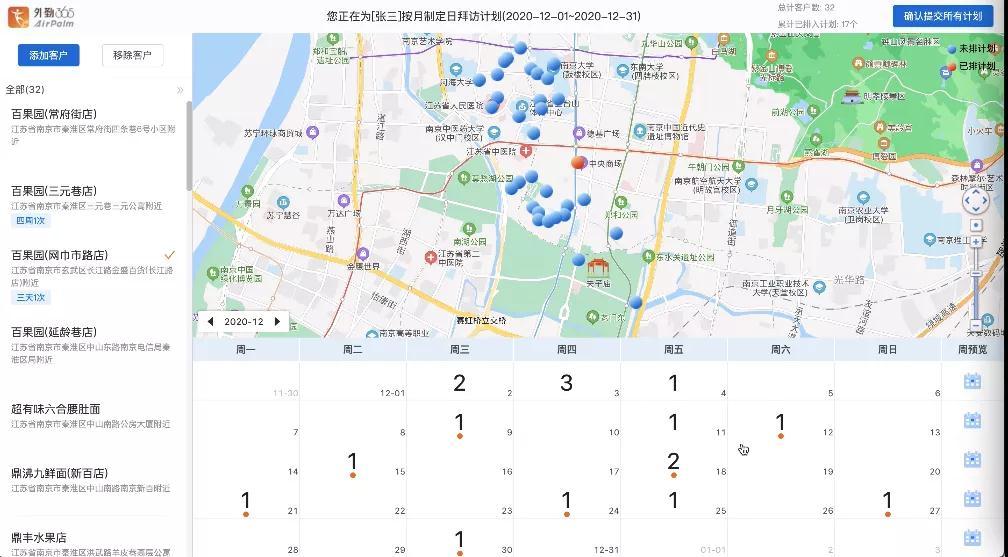1008x557 pixels.
Task: Open week preview for first calendar week
Action: [971, 381]
